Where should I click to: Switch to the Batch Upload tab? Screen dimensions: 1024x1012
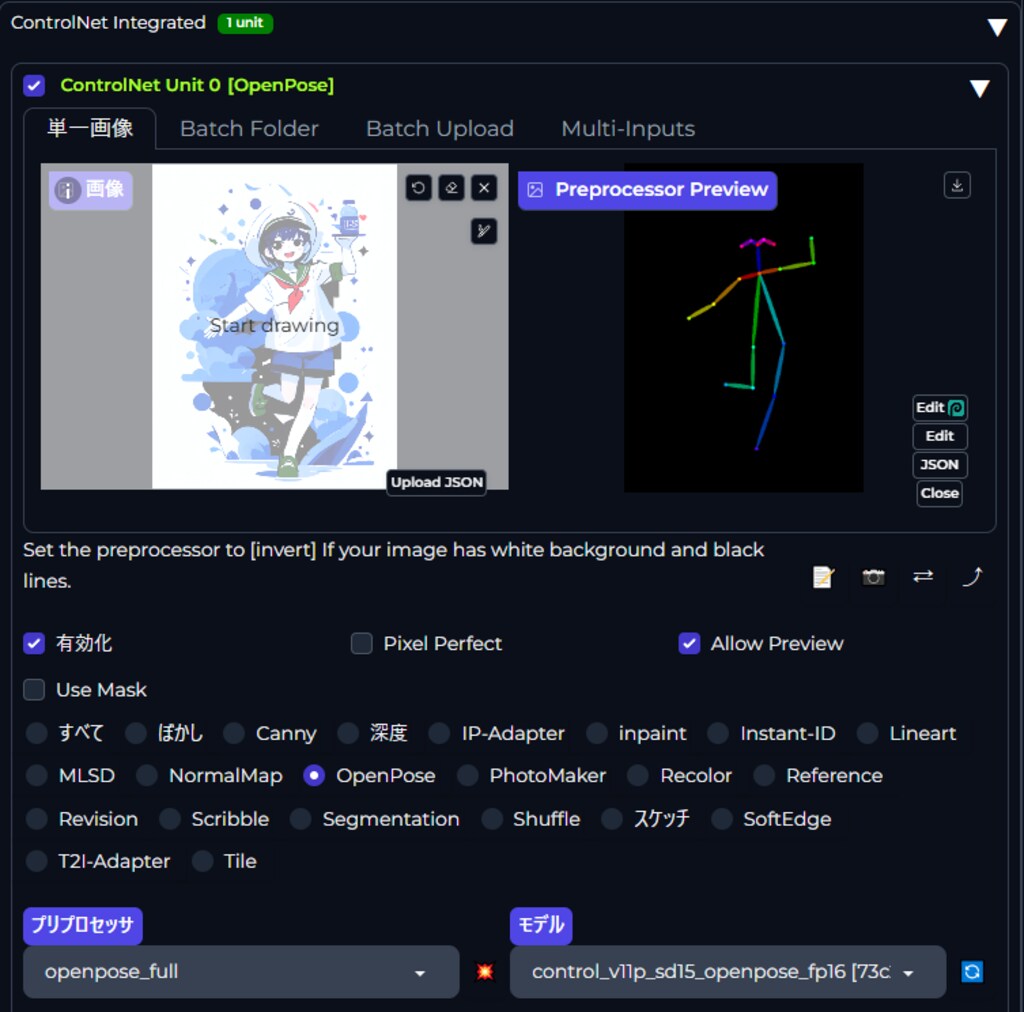click(439, 128)
